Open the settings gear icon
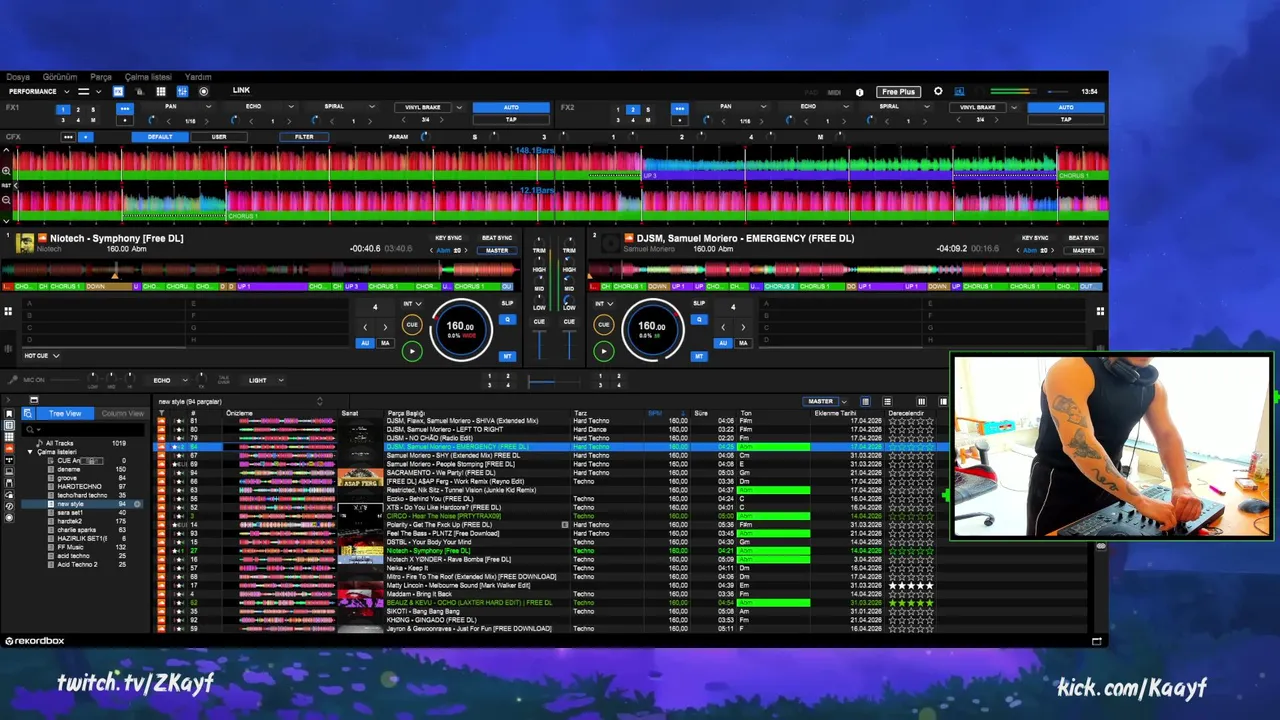 click(938, 91)
